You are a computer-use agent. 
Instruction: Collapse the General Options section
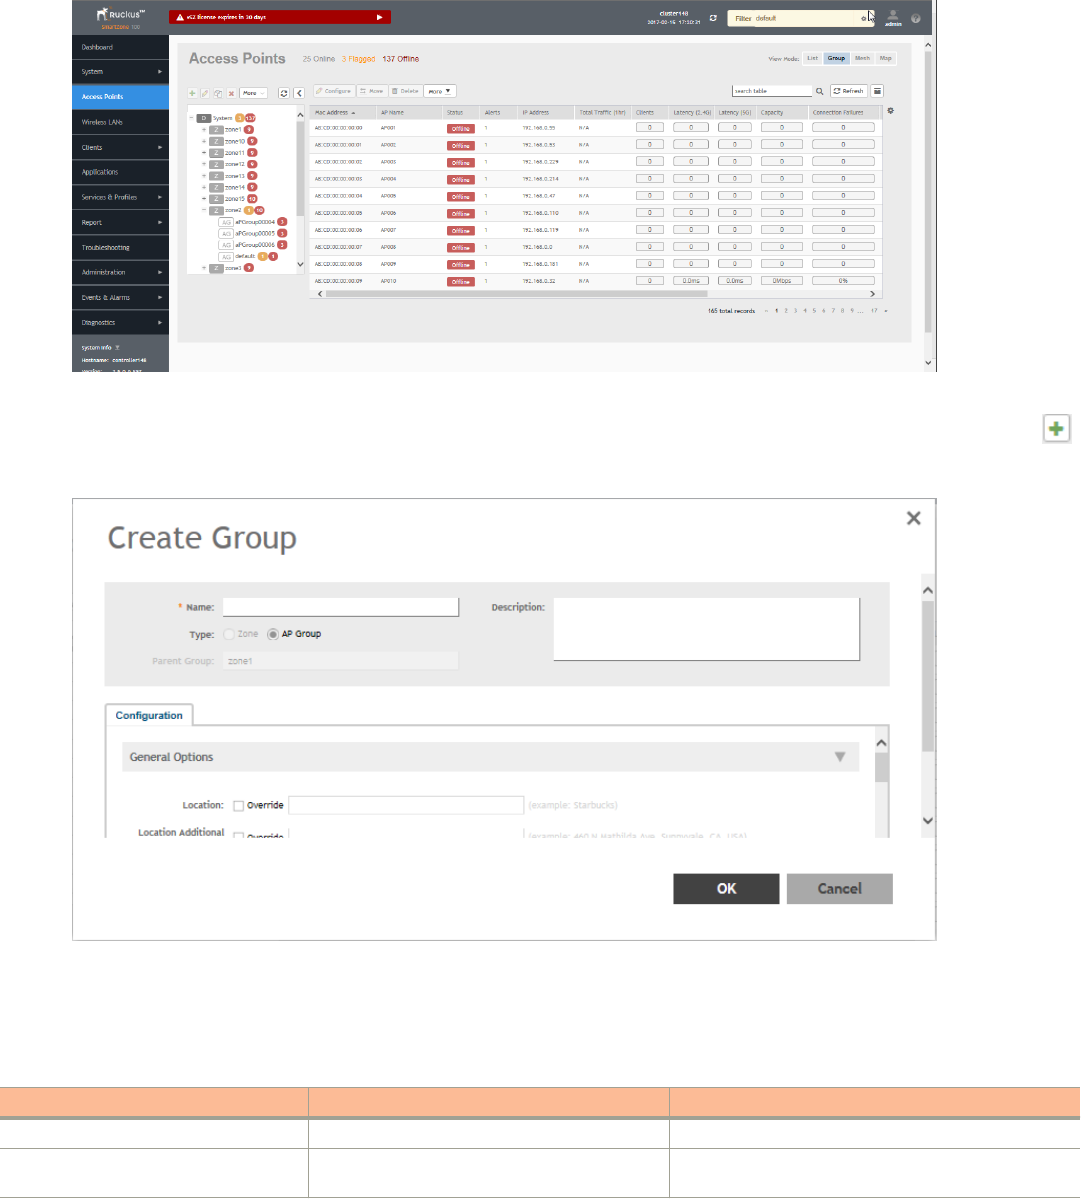(840, 757)
